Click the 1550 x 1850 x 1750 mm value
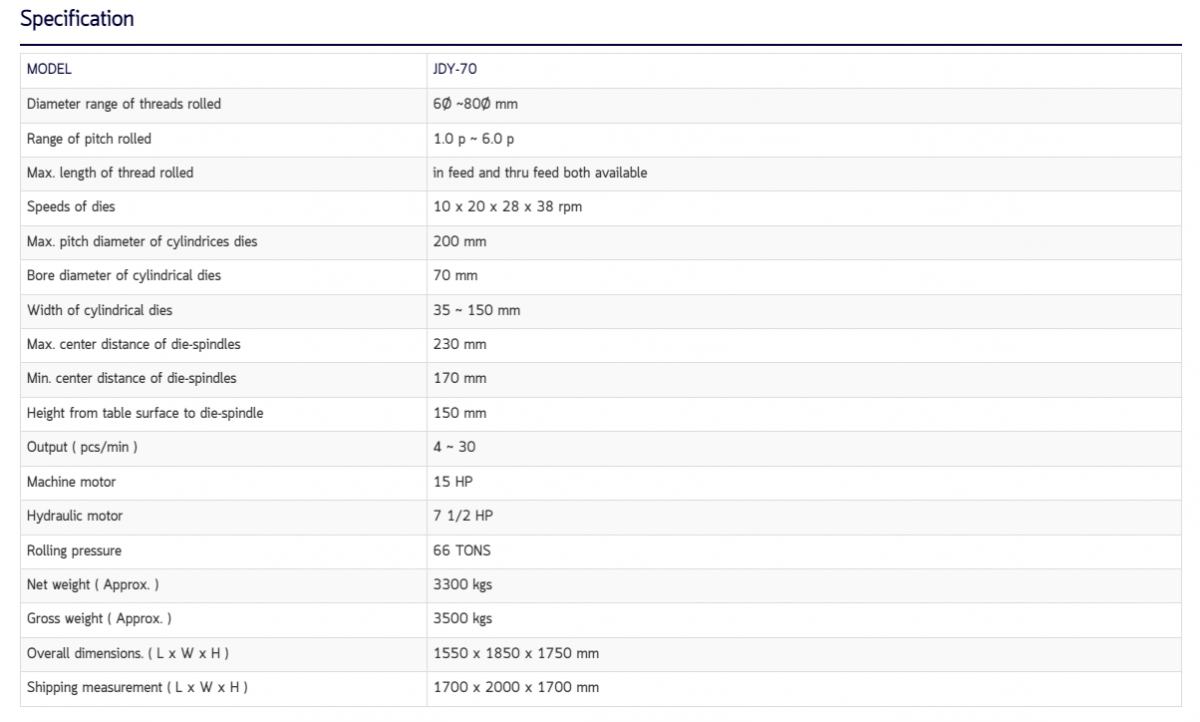 click(x=516, y=653)
